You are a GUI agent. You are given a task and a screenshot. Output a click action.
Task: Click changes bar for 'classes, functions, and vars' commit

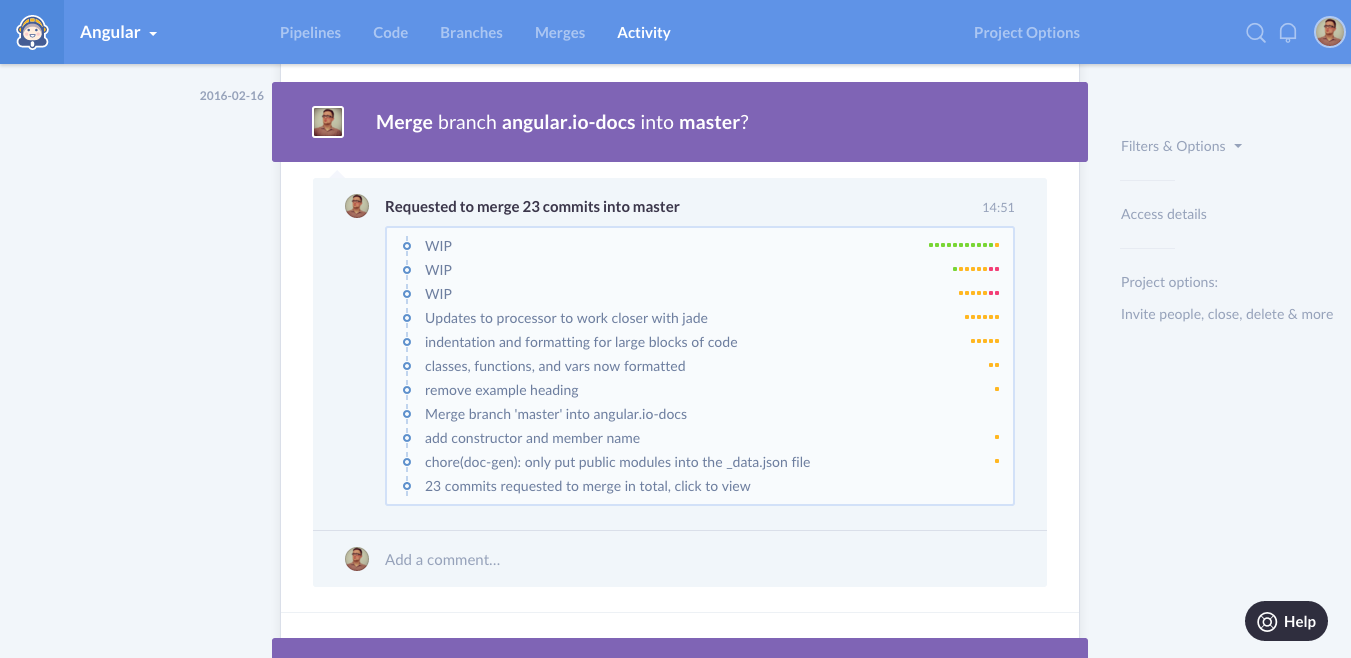coord(994,366)
